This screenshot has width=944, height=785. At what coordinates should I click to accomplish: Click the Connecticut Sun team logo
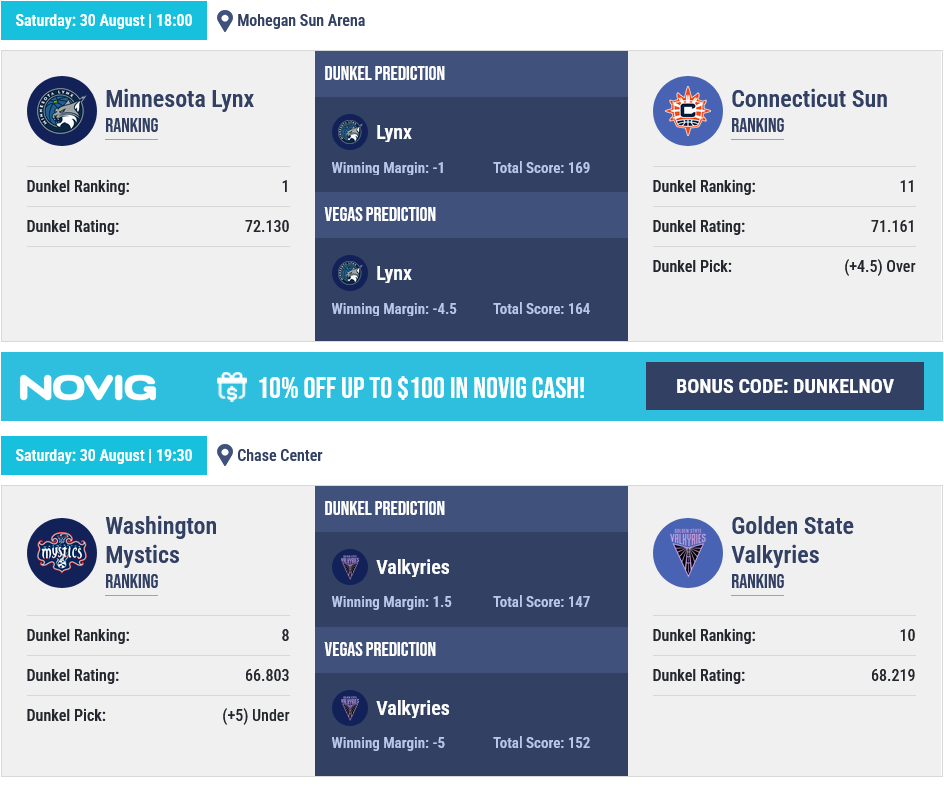coord(688,111)
